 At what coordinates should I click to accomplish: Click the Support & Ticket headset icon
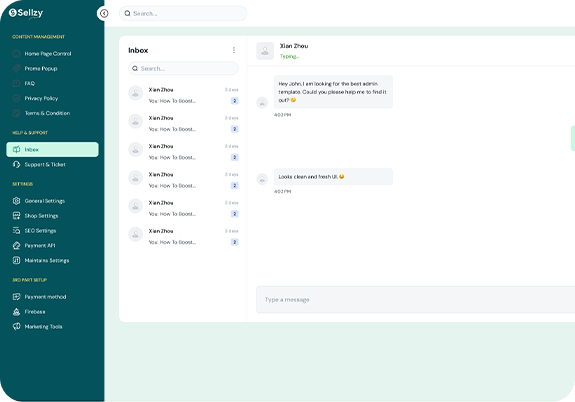[17, 164]
